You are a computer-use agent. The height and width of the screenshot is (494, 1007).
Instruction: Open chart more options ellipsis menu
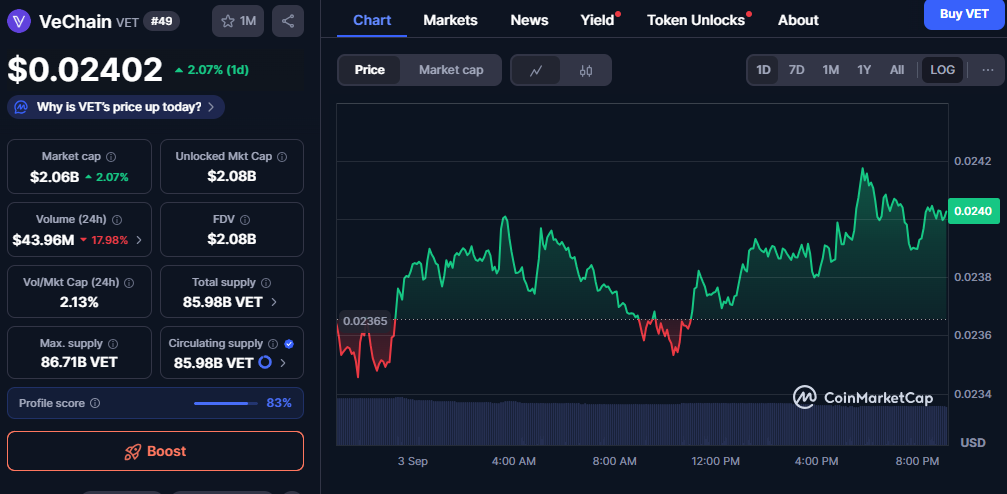987,70
